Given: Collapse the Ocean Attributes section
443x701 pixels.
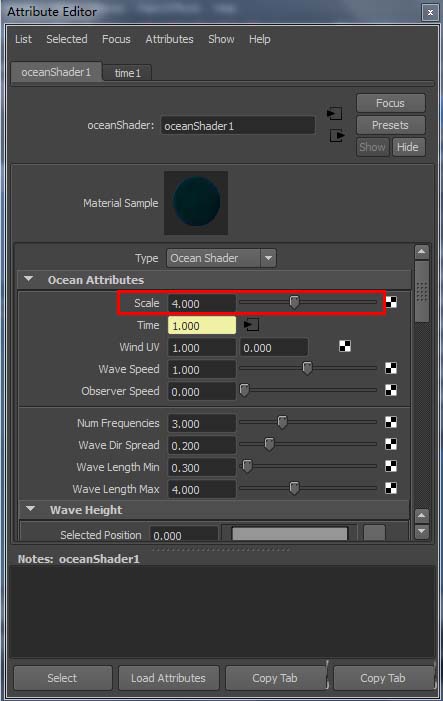Looking at the screenshot, I should 29,279.
